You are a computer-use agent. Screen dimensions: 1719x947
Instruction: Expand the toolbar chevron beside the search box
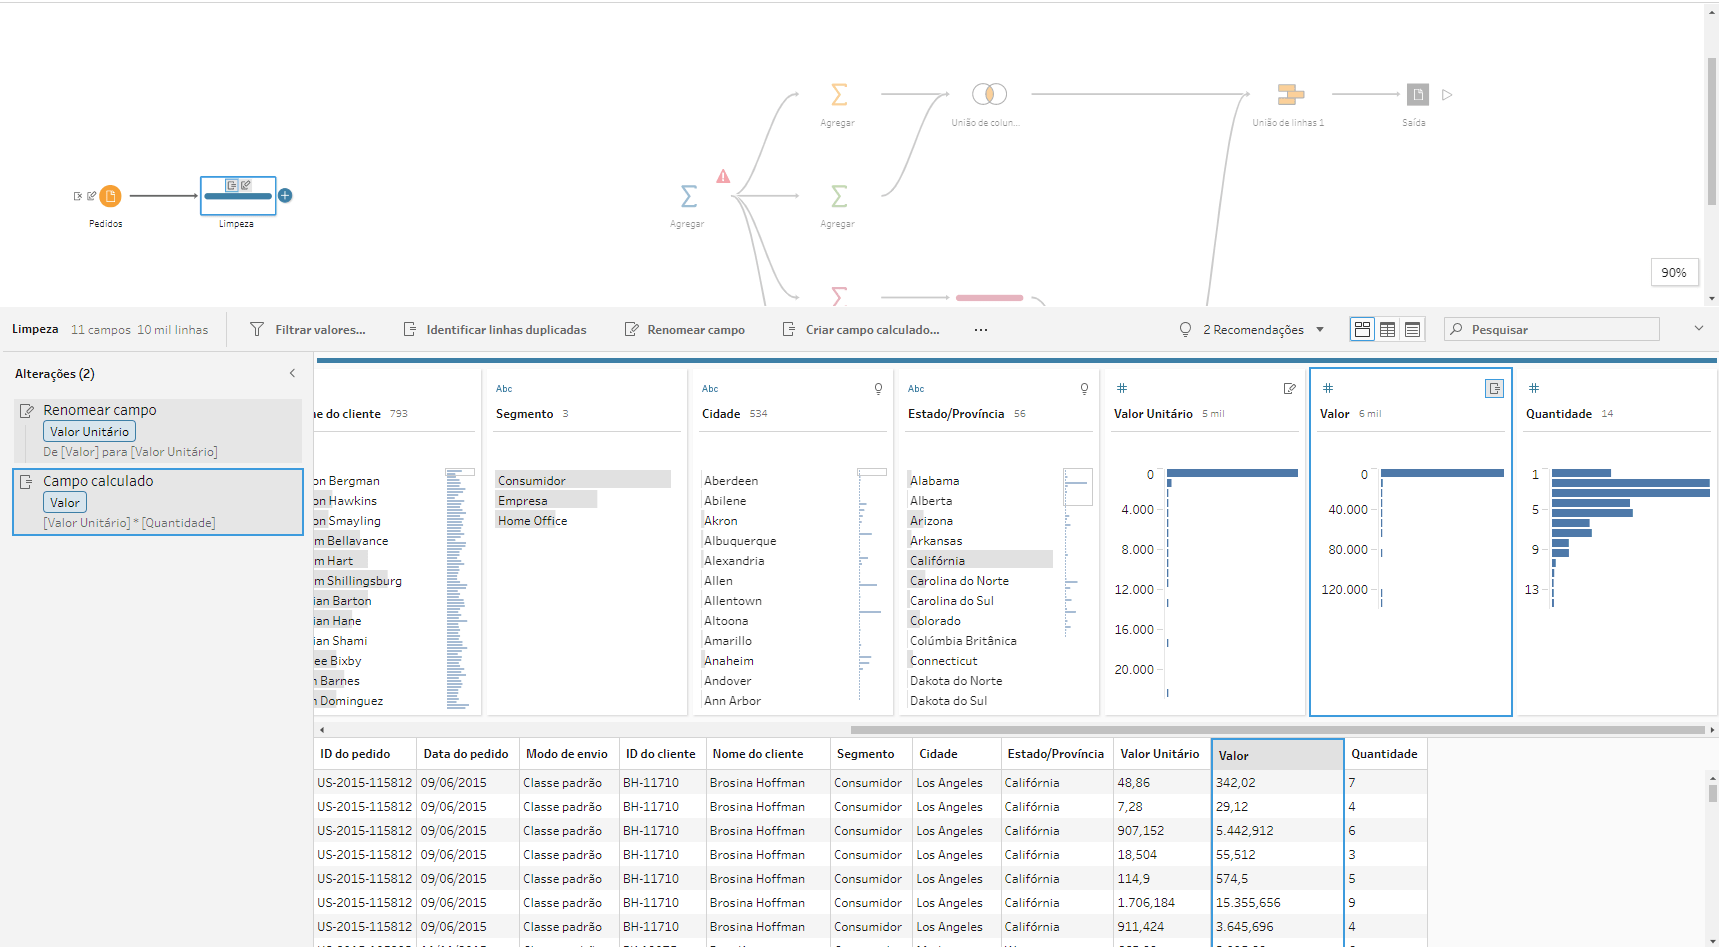(1698, 328)
